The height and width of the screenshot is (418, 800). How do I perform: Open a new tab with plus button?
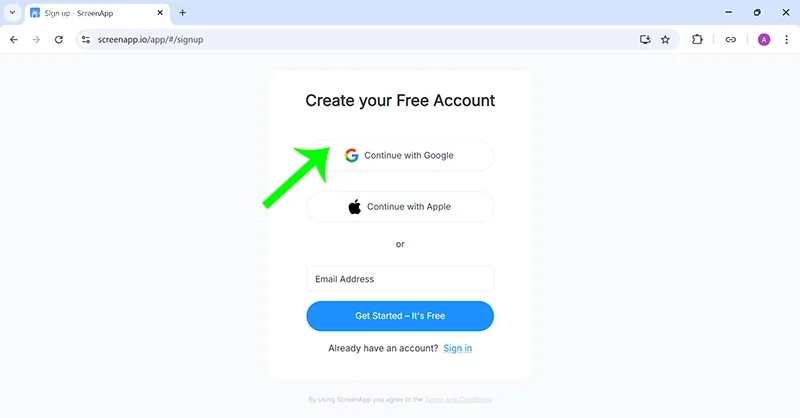(x=182, y=13)
